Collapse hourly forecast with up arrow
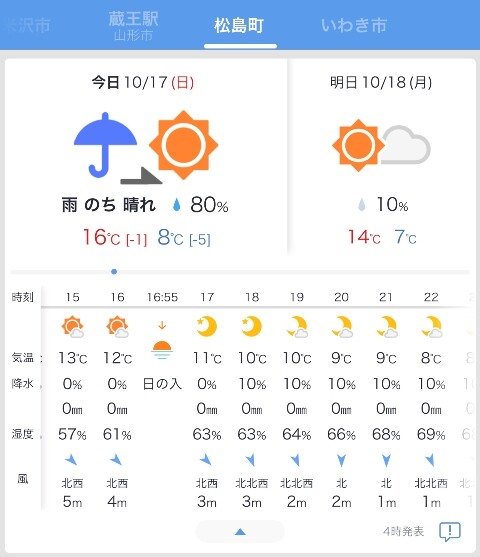 (240, 532)
